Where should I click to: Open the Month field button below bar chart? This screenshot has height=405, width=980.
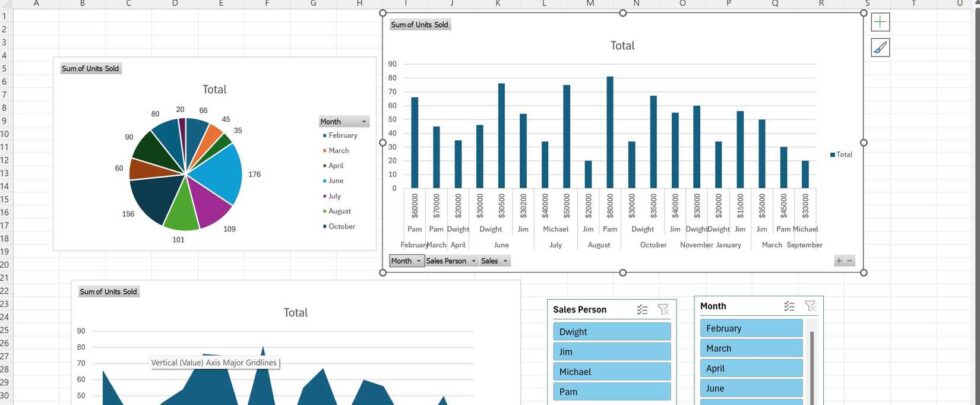405,261
